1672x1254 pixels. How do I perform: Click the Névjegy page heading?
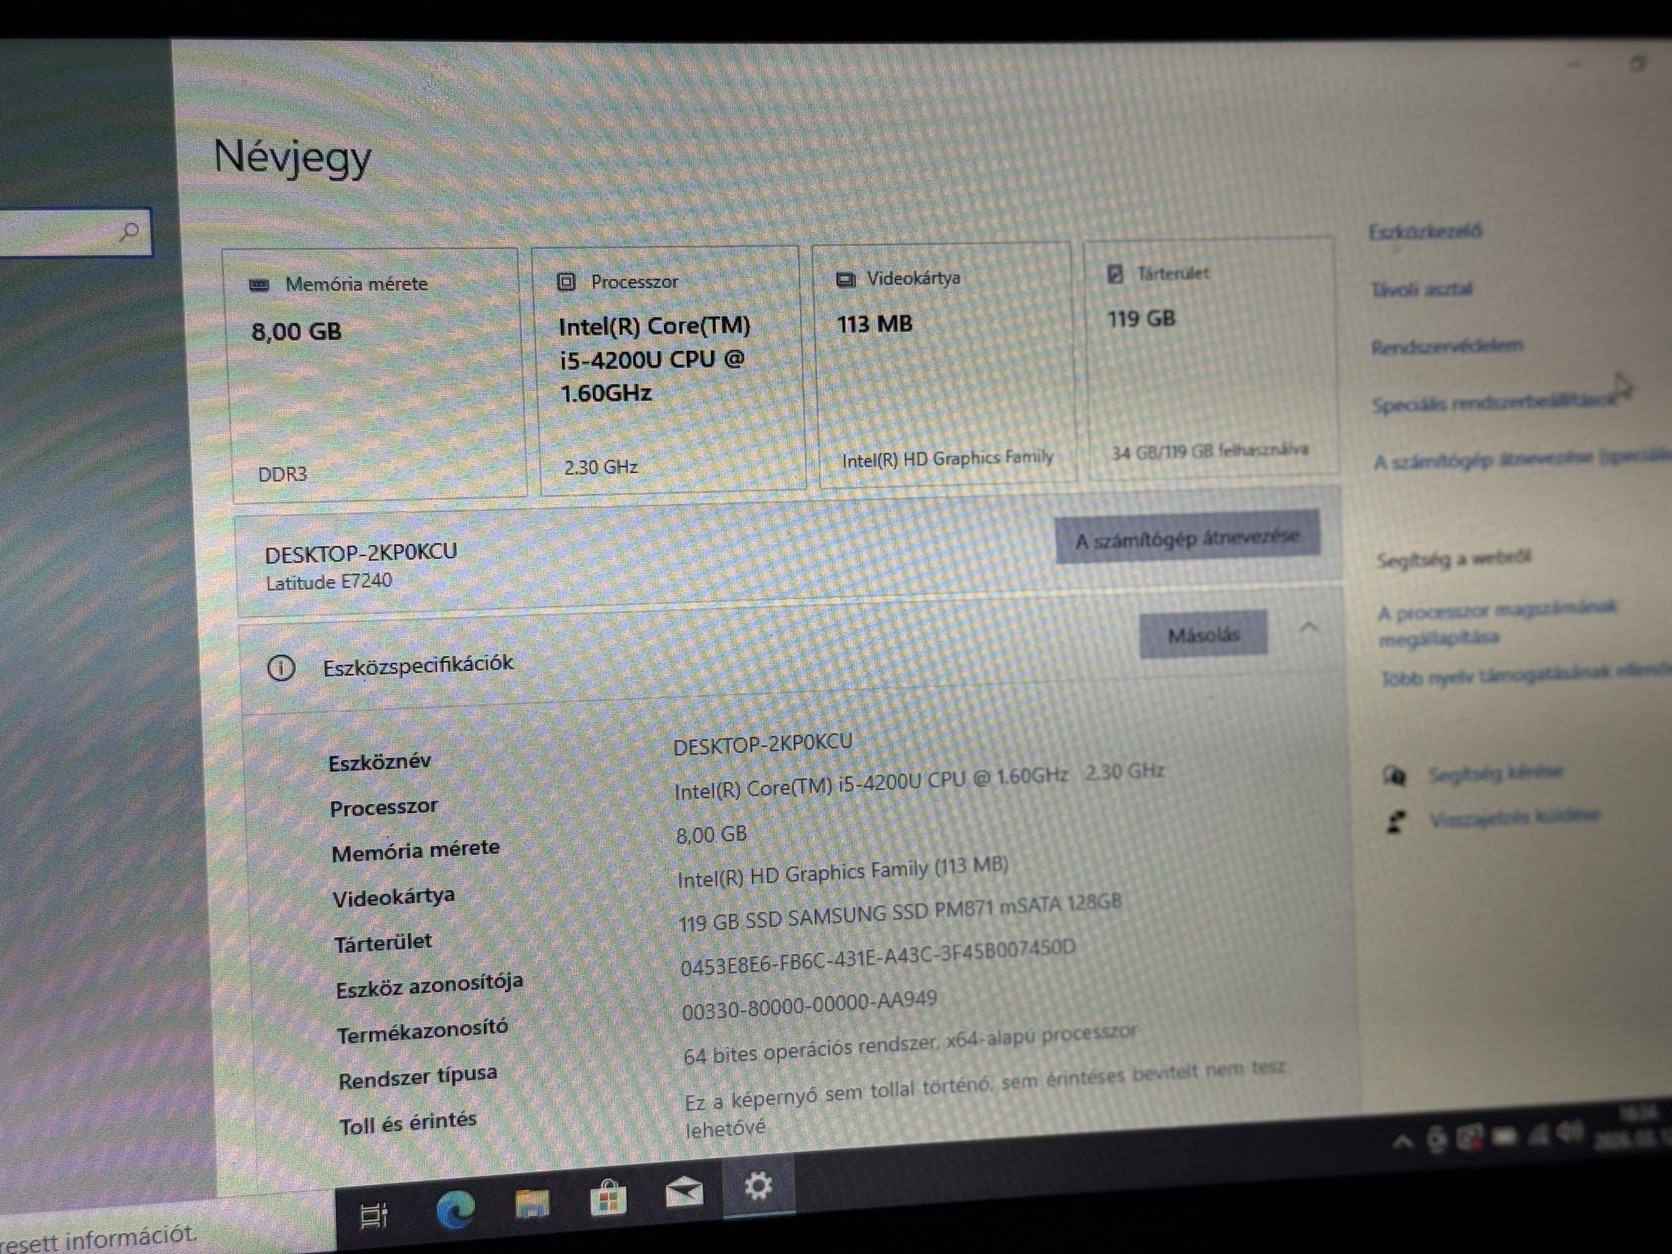click(292, 158)
